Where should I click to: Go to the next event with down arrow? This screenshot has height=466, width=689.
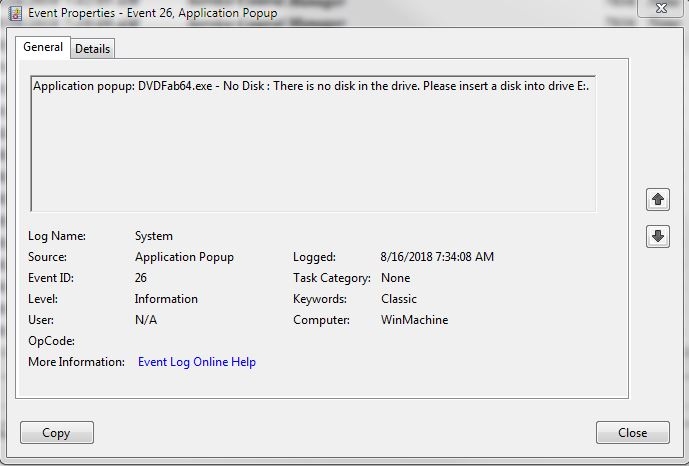click(657, 237)
